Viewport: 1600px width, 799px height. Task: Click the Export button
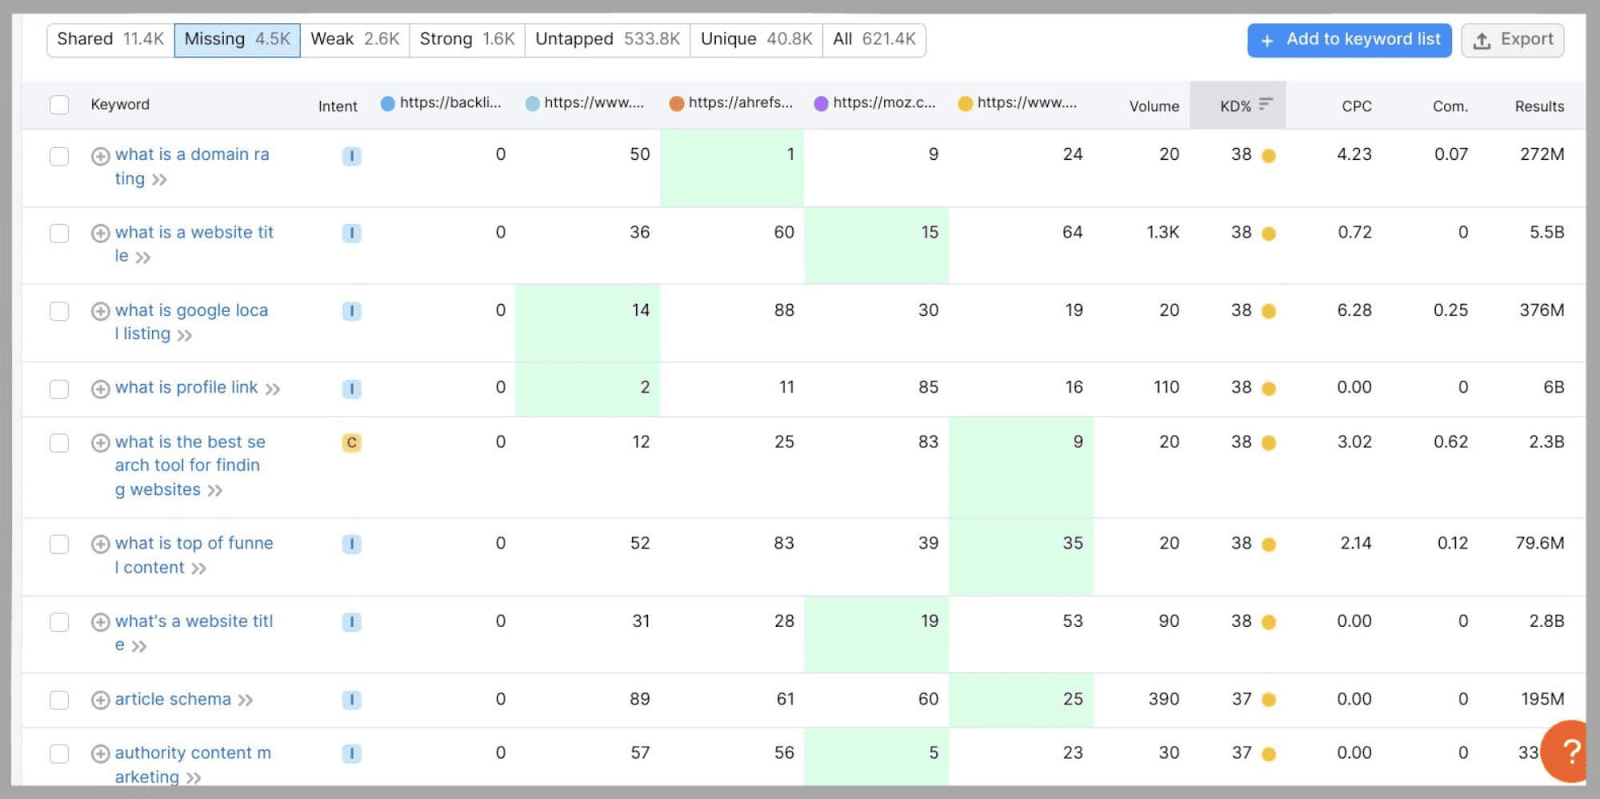click(x=1512, y=40)
